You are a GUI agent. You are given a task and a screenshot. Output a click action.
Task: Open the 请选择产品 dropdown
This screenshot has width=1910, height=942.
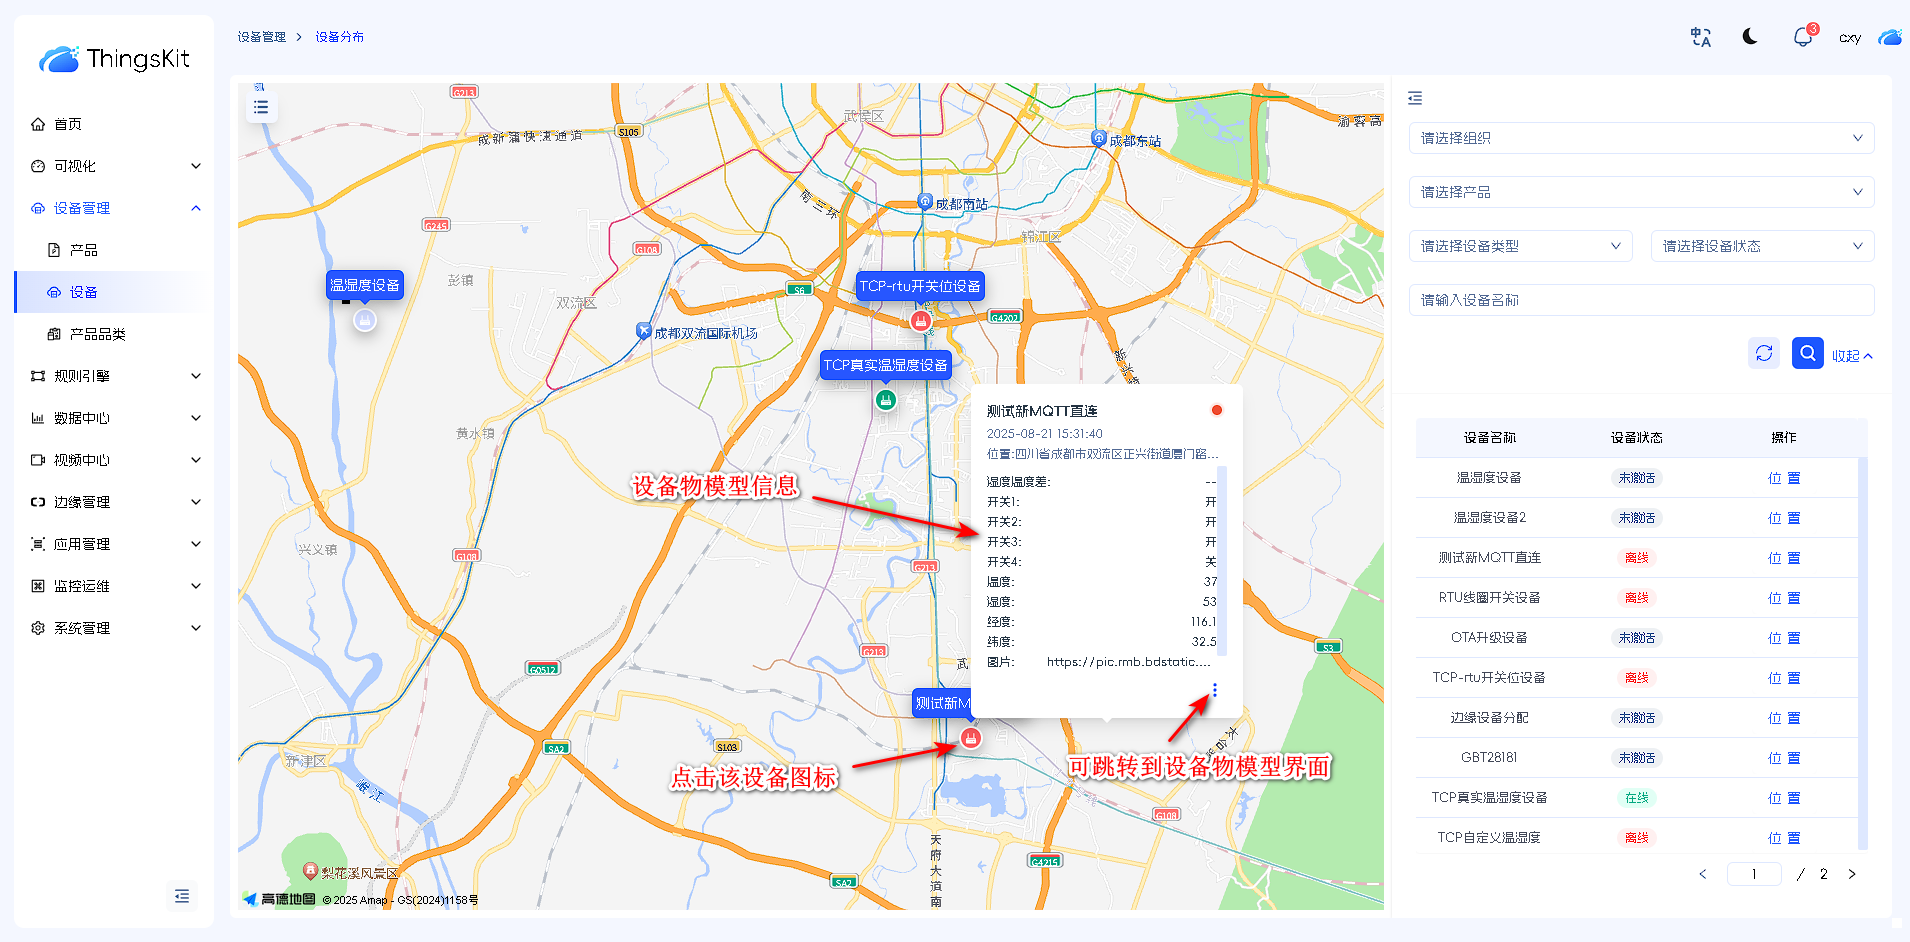1641,192
